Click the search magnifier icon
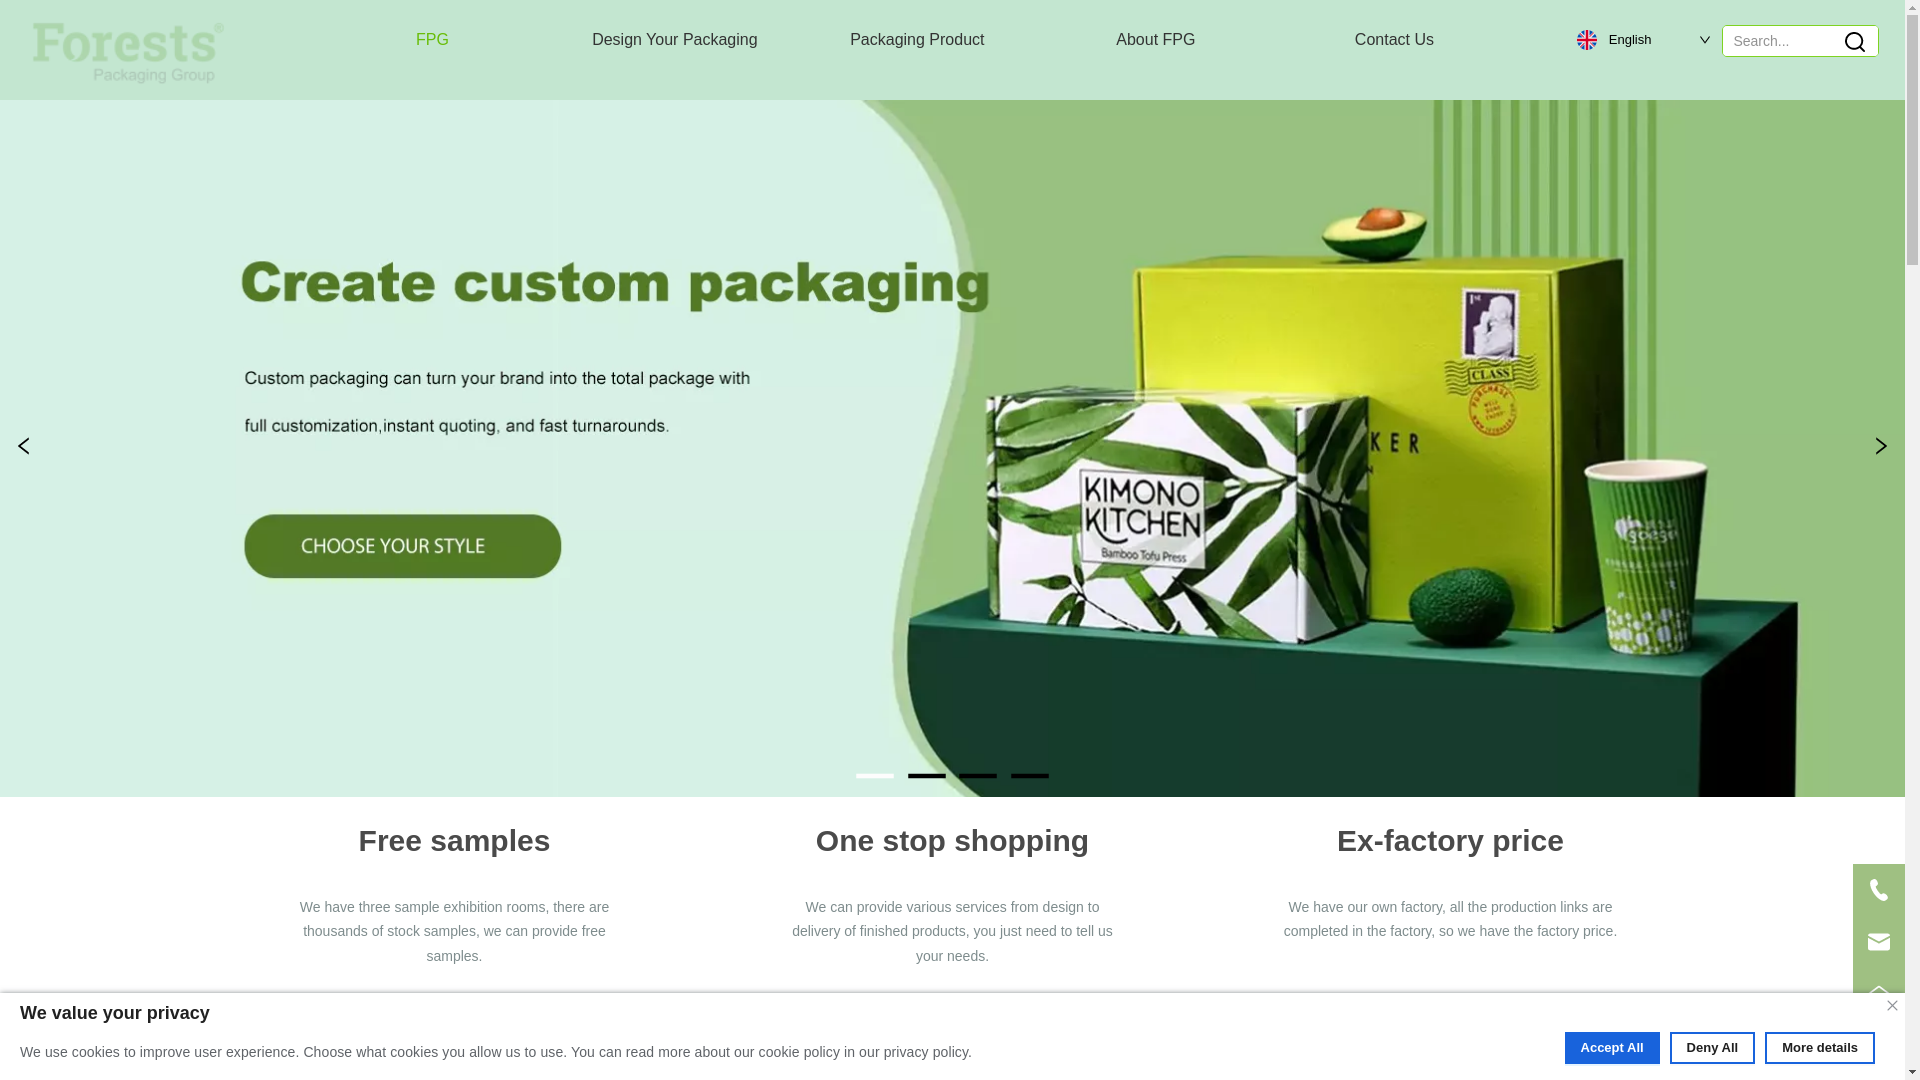 pos(1854,41)
